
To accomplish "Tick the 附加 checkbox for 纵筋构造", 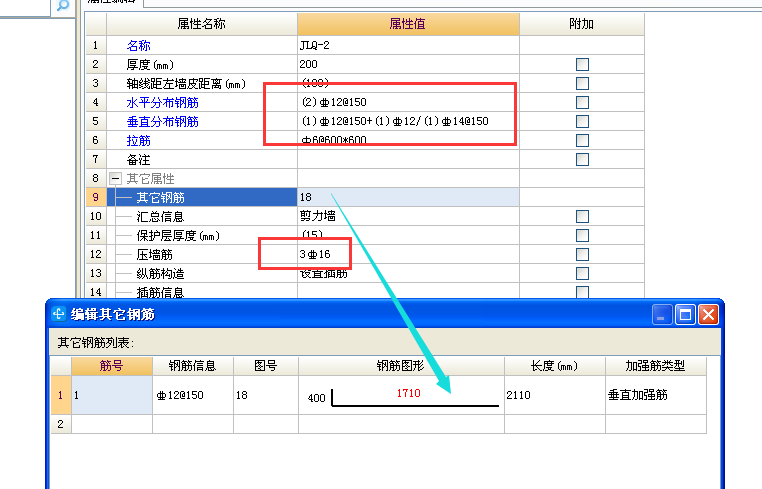I will [582, 273].
